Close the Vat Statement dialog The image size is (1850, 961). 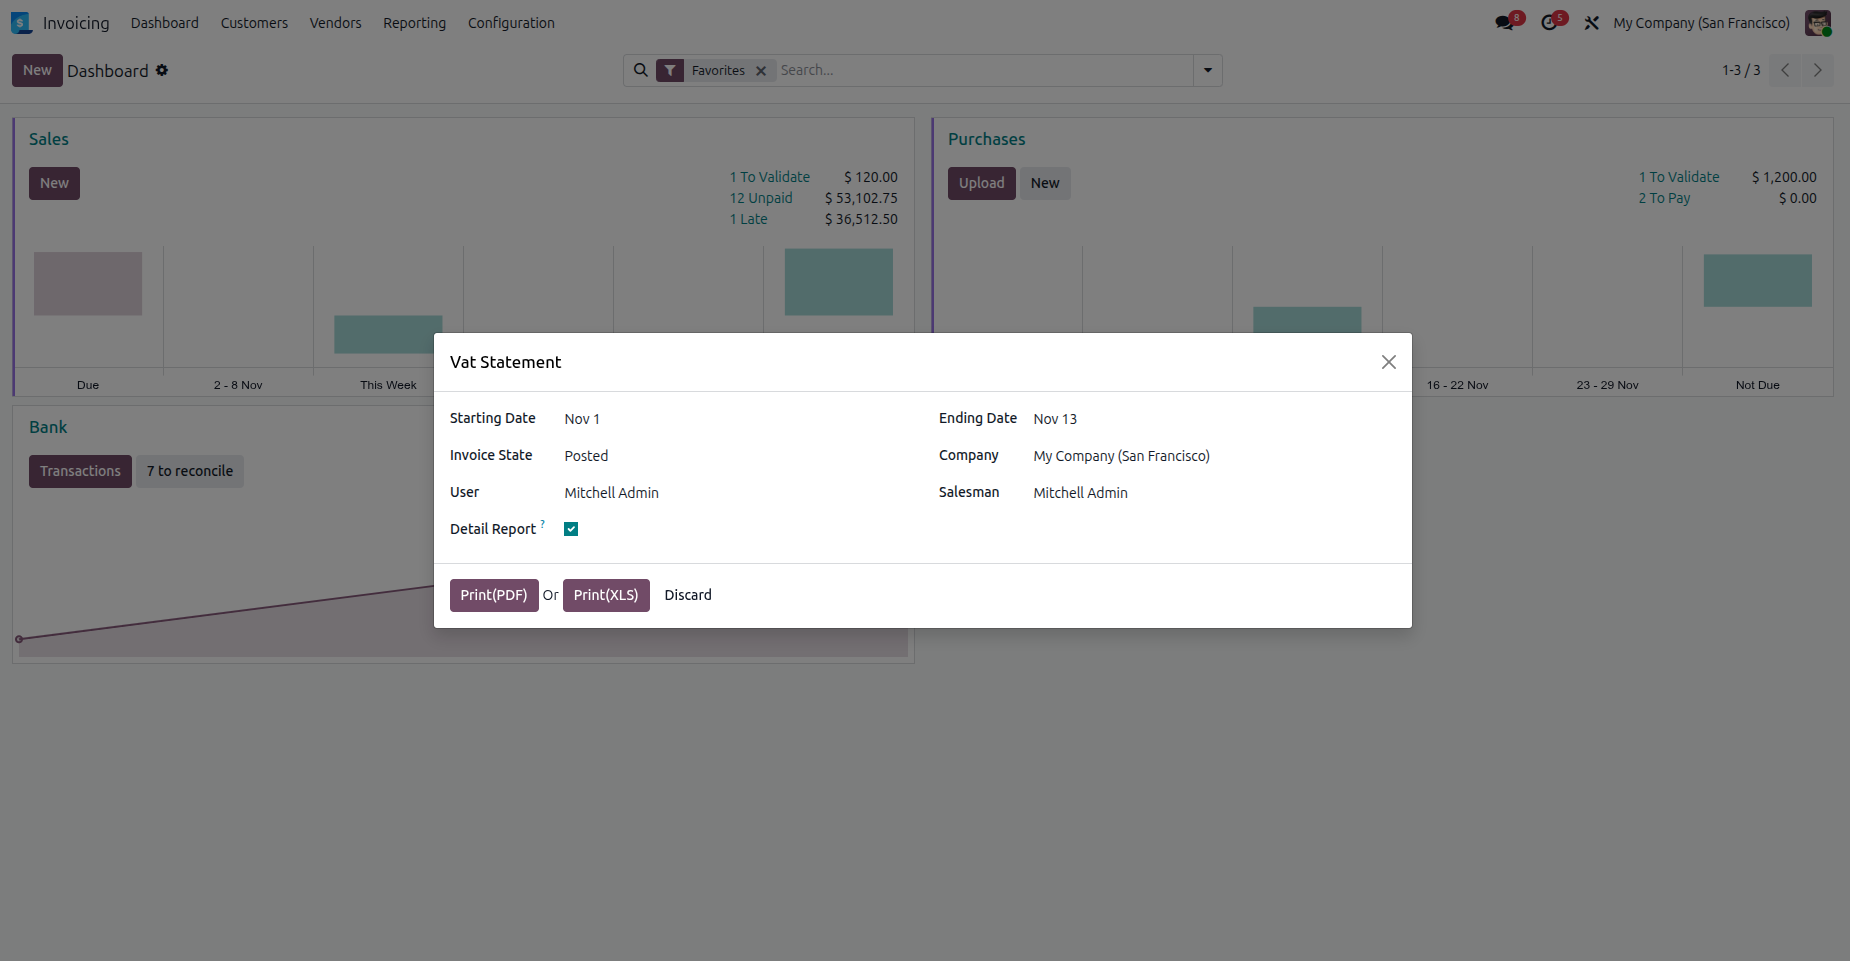tap(1388, 362)
